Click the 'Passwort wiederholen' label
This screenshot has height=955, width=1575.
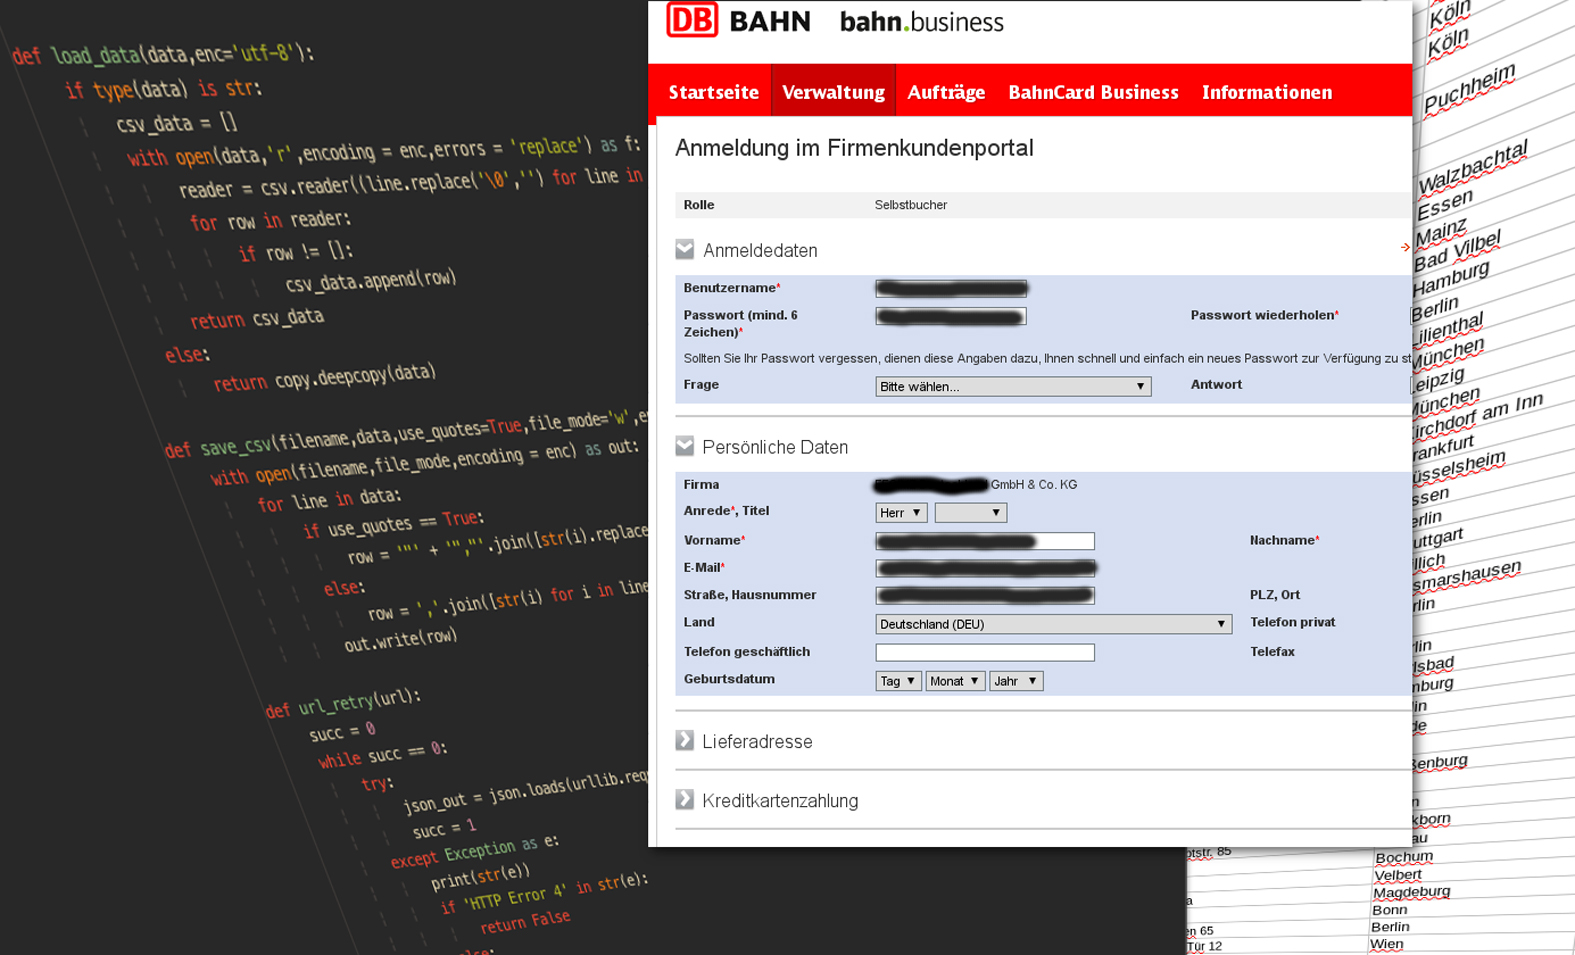pyautogui.click(x=1264, y=315)
